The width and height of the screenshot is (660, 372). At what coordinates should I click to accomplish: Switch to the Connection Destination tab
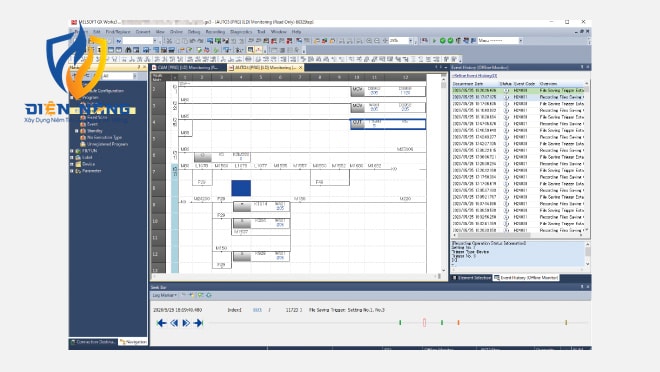click(93, 342)
